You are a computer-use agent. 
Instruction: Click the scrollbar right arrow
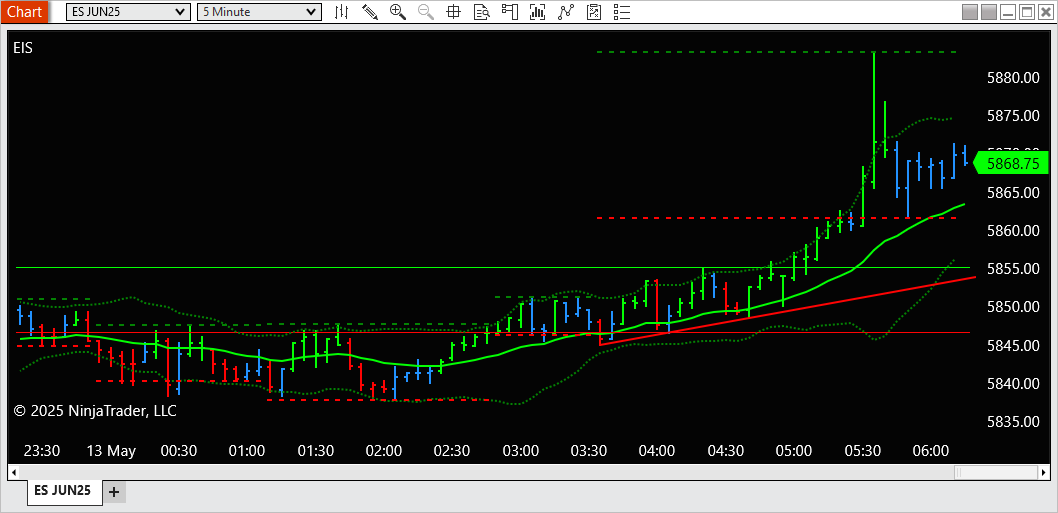[x=1045, y=471]
